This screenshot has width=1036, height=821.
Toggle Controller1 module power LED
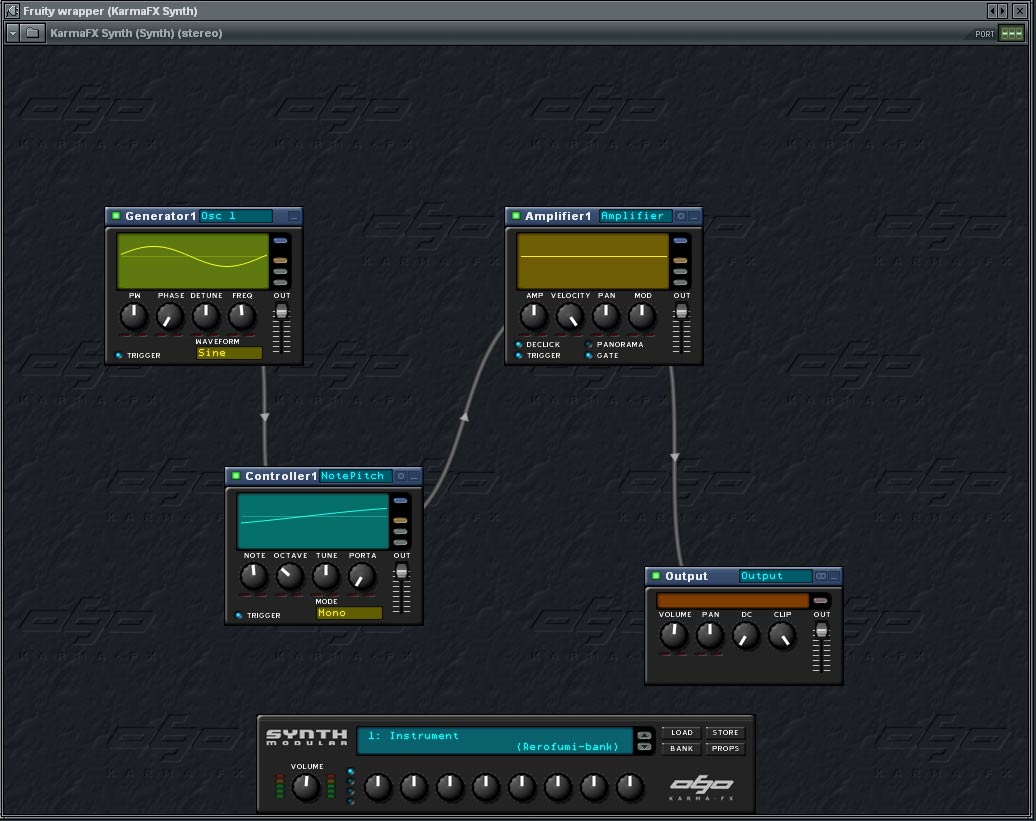click(236, 476)
